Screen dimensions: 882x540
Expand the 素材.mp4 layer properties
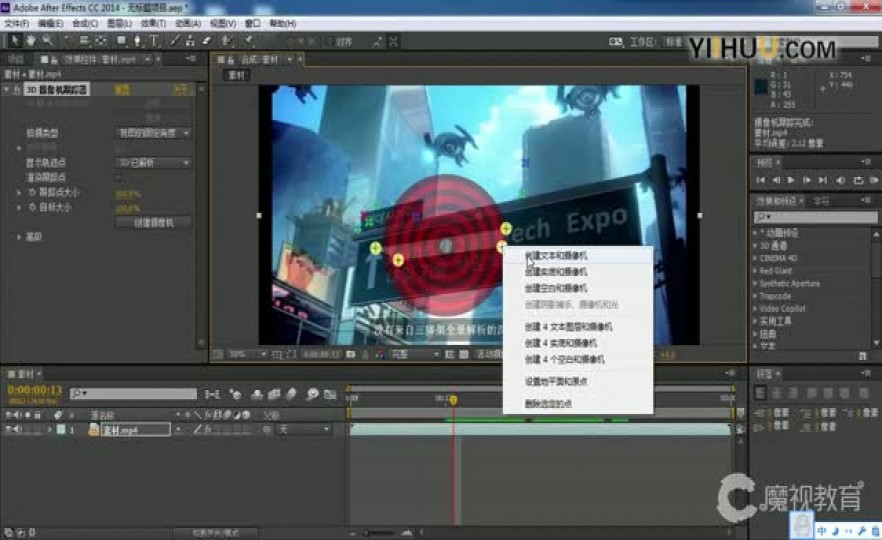(x=50, y=429)
